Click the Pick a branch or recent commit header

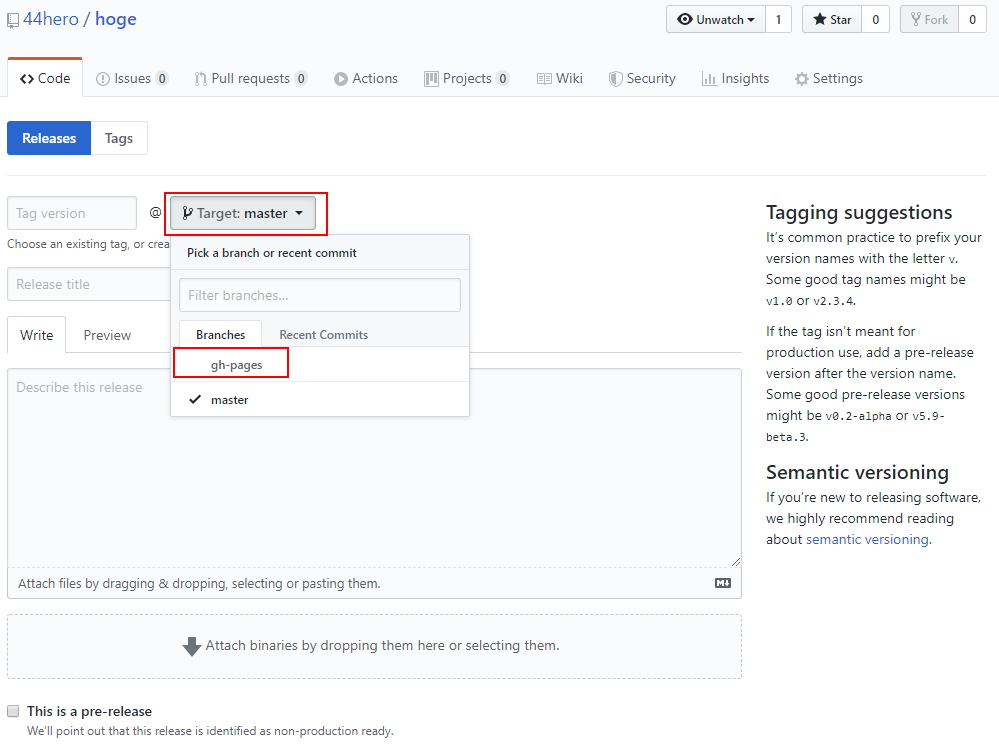[271, 253]
